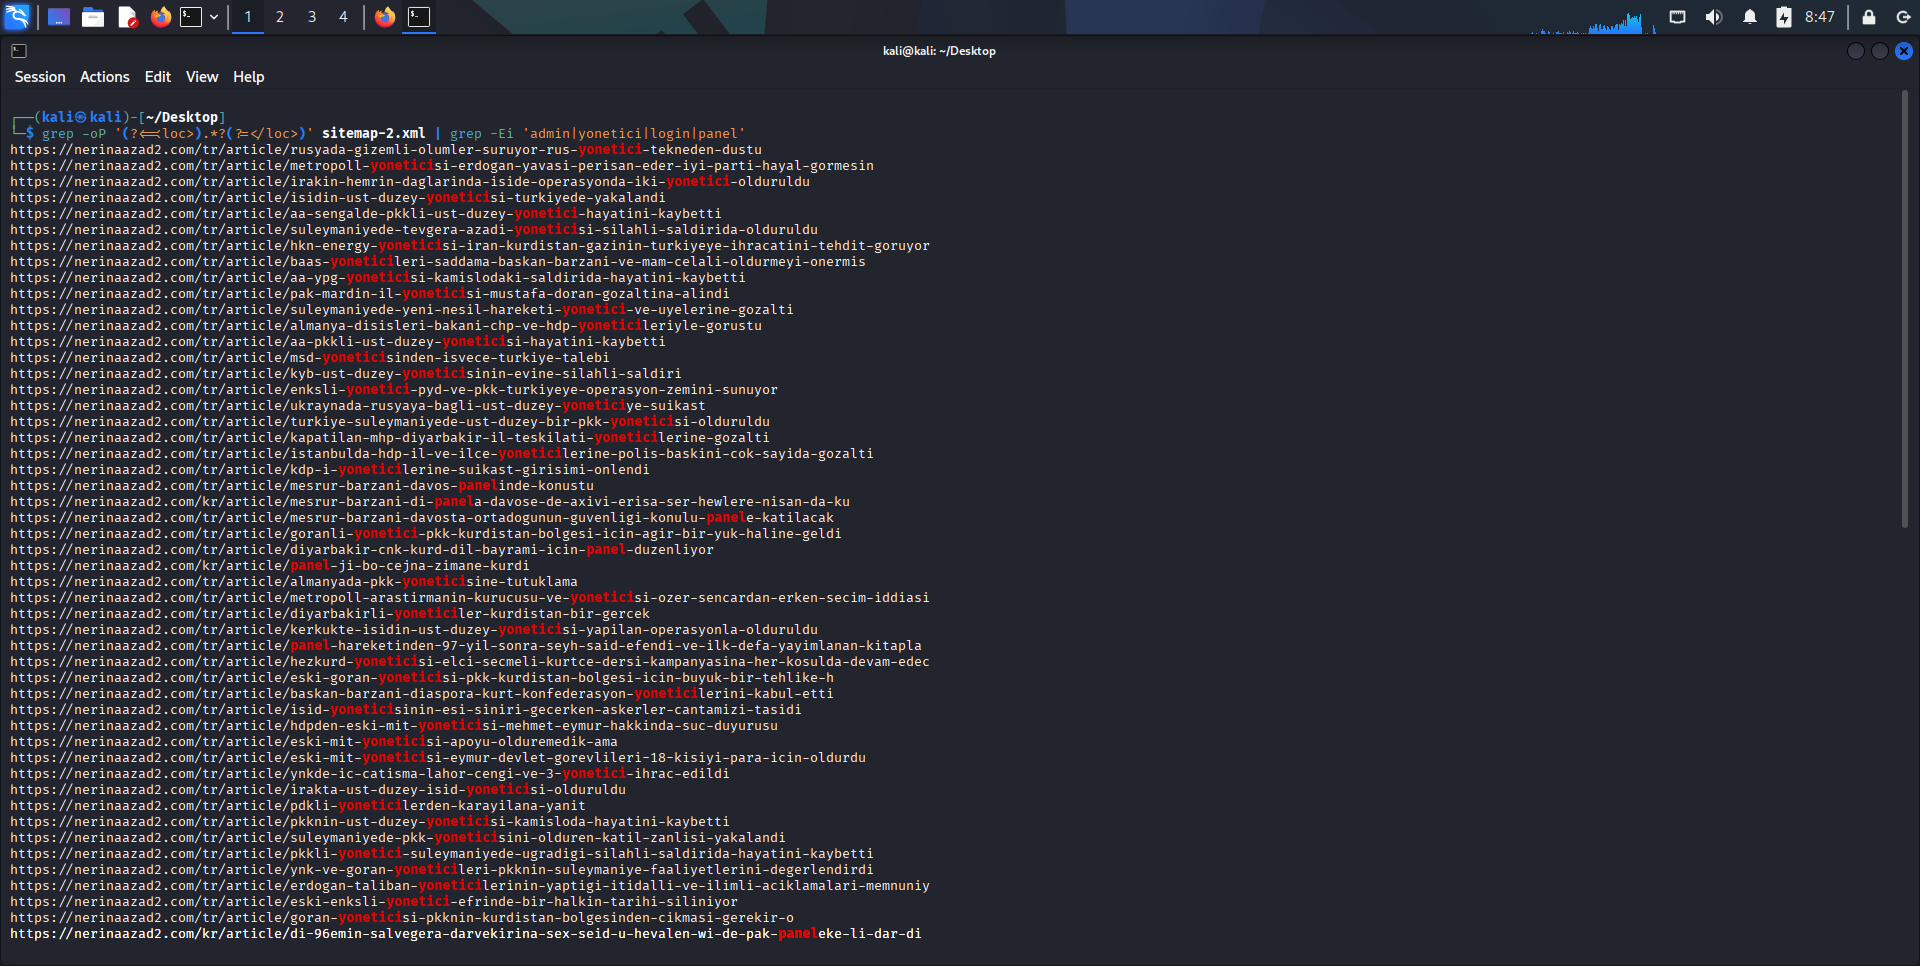This screenshot has height=966, width=1920.
Task: Open the power manager battery icon
Action: 1784,17
